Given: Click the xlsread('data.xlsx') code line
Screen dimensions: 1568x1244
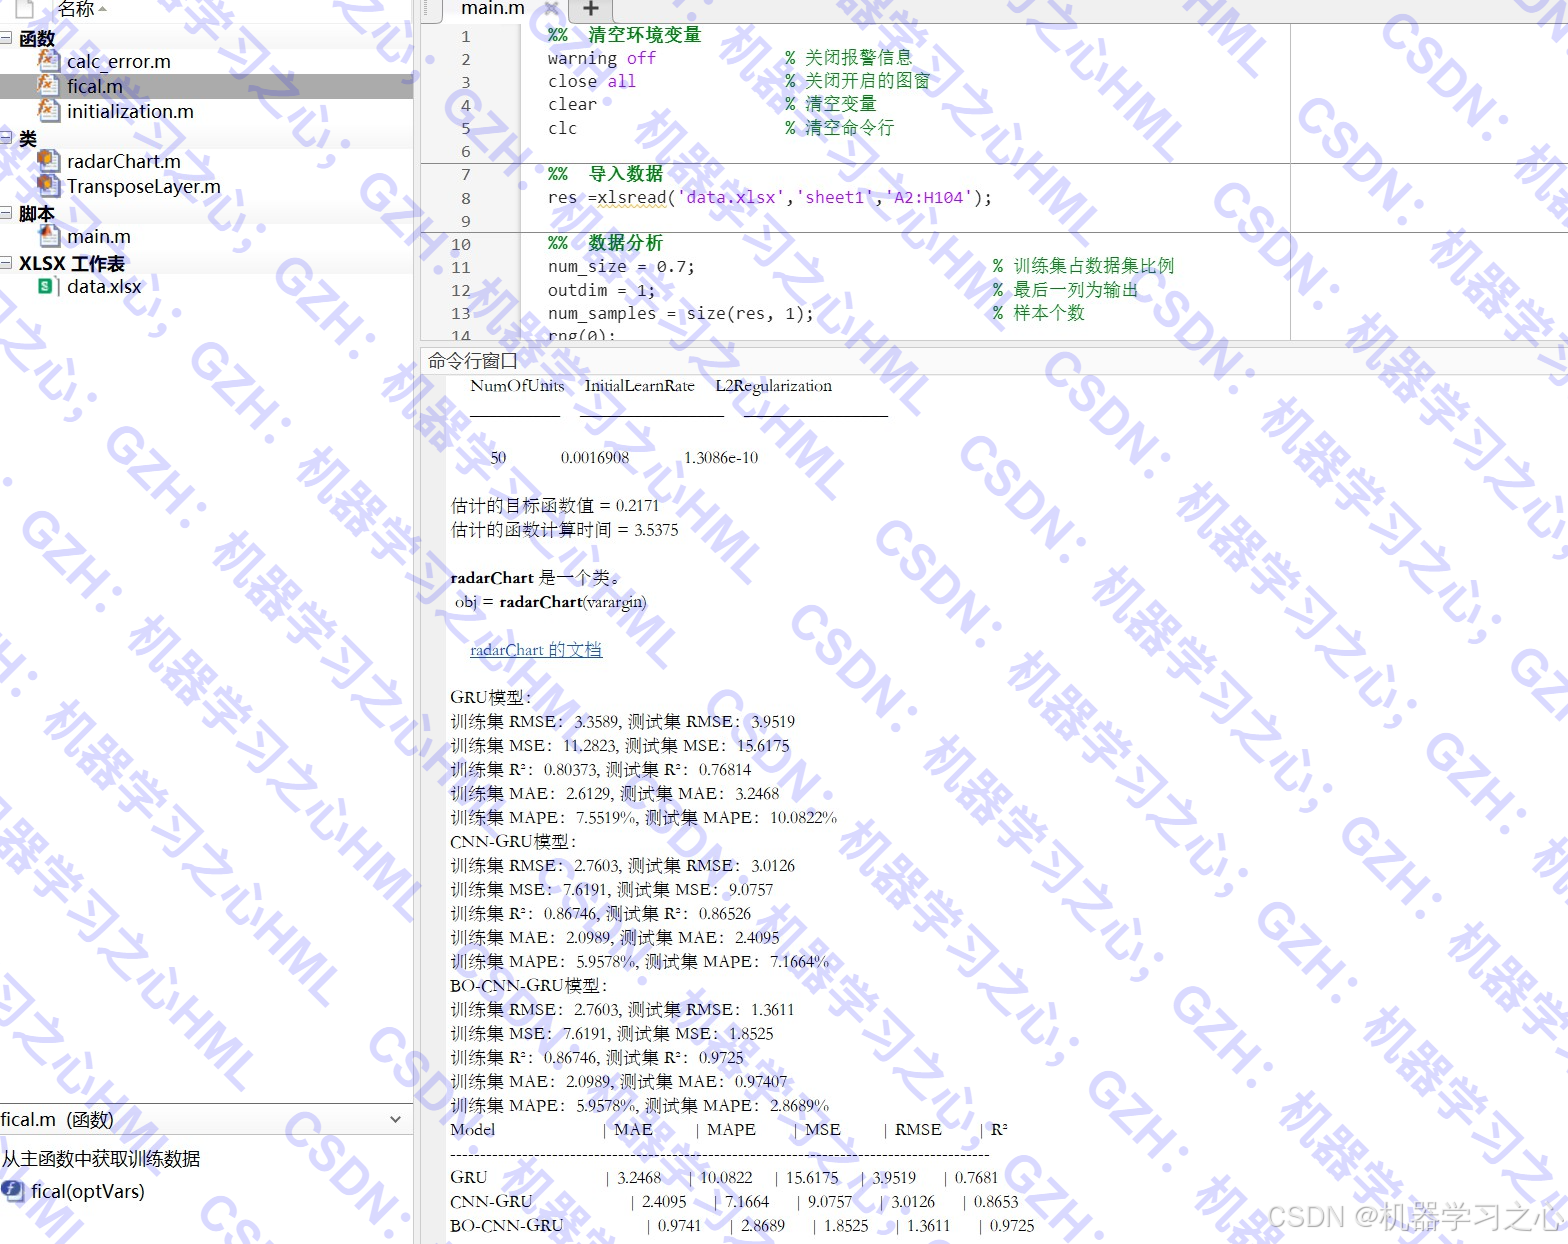Looking at the screenshot, I should pos(770,197).
